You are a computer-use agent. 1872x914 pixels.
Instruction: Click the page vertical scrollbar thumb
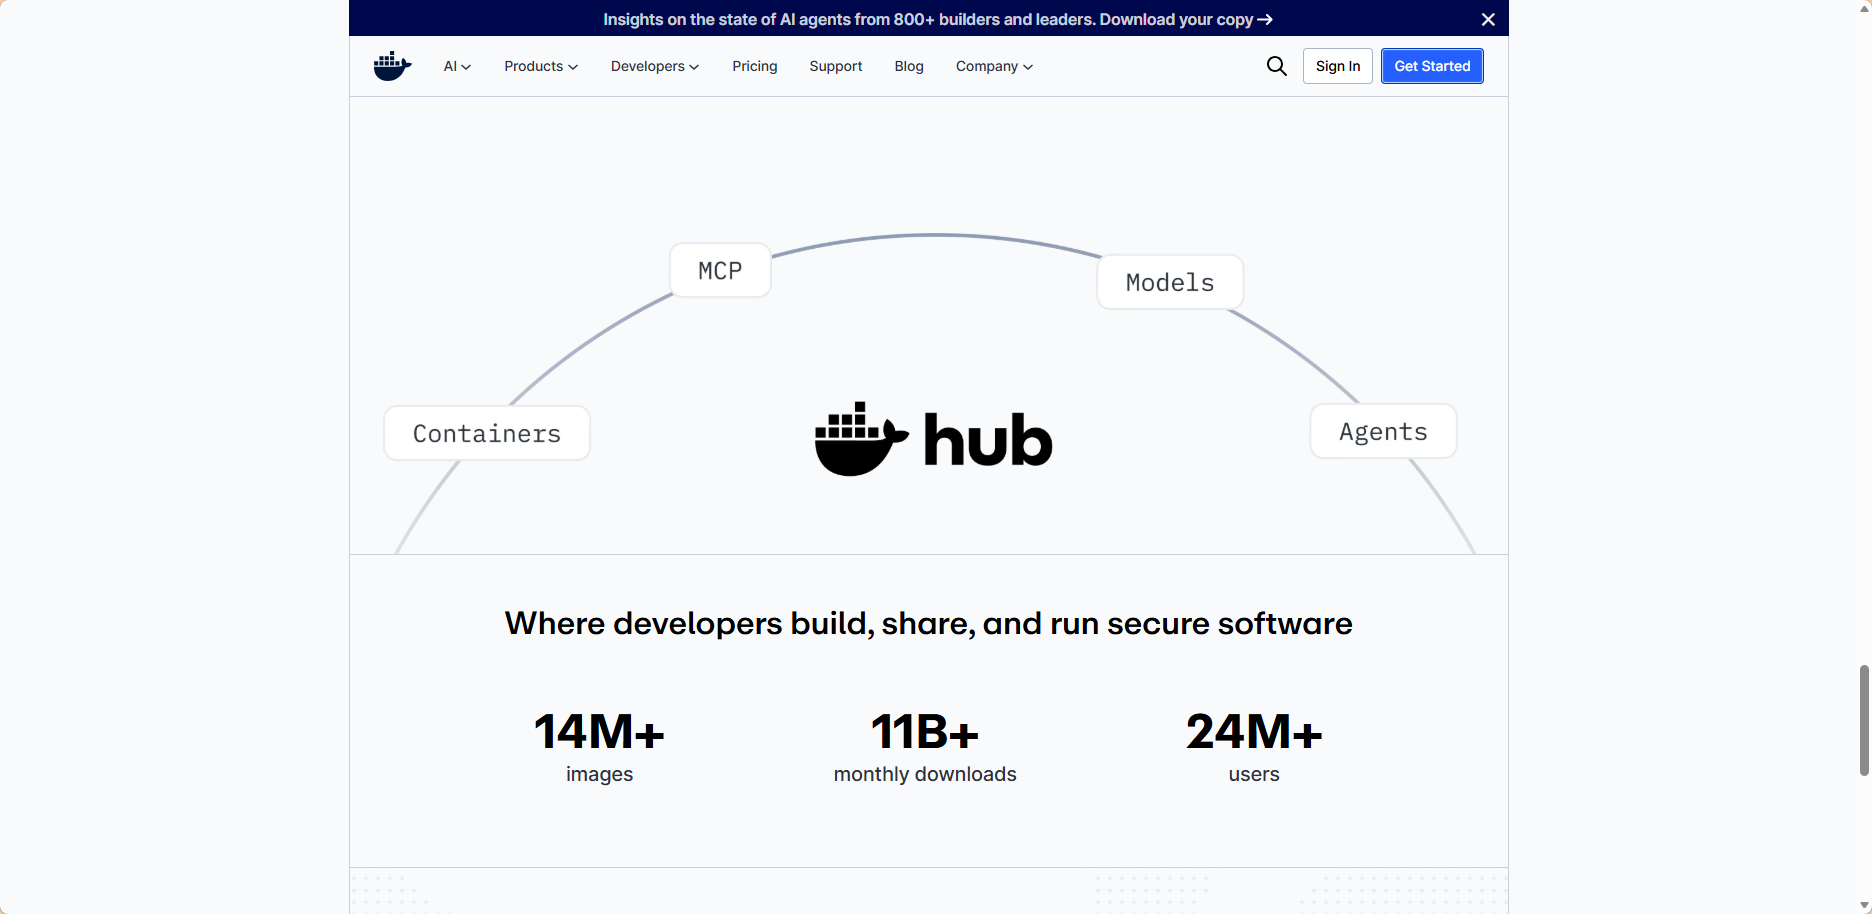tap(1864, 720)
